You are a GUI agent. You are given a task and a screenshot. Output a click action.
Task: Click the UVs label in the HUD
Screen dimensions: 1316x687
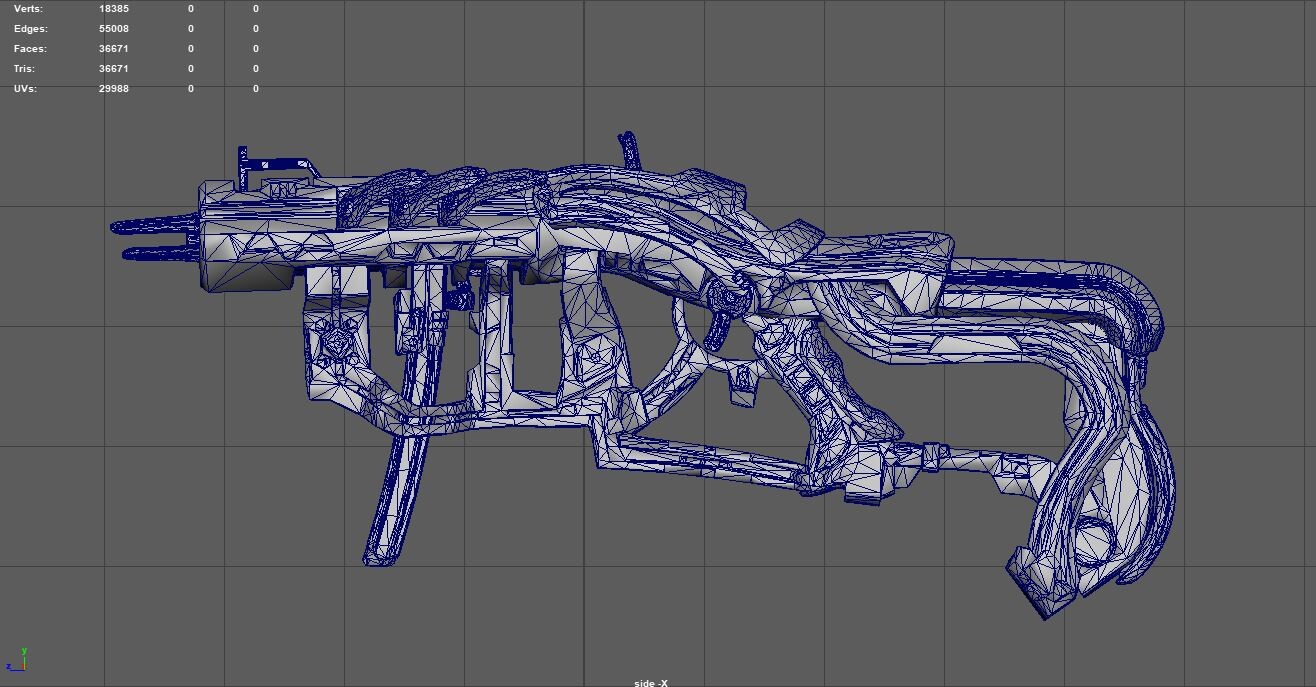point(26,88)
